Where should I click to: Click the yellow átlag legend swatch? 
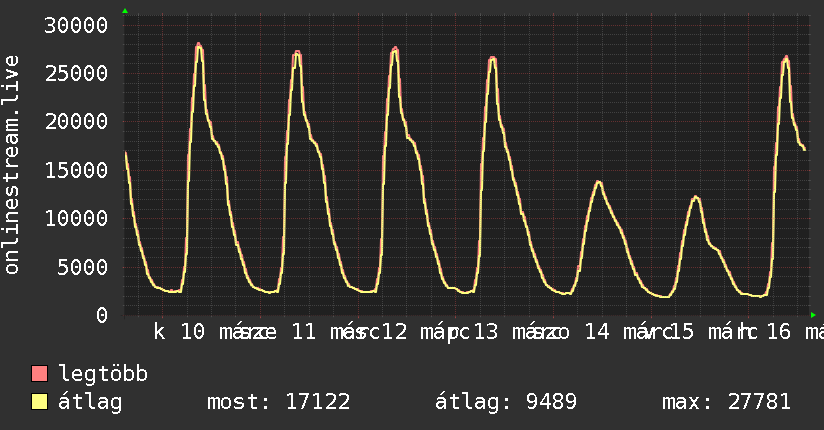click(x=39, y=402)
